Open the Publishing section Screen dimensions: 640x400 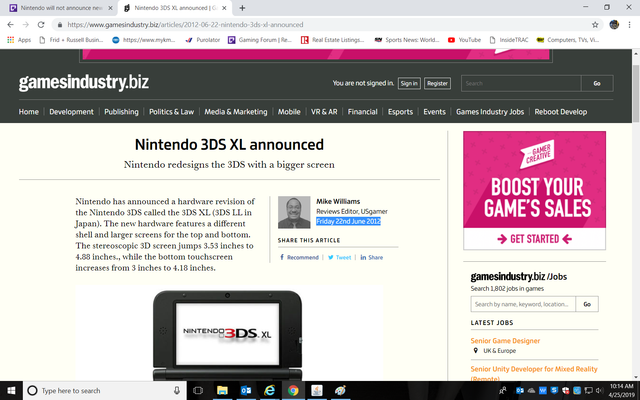tap(121, 112)
